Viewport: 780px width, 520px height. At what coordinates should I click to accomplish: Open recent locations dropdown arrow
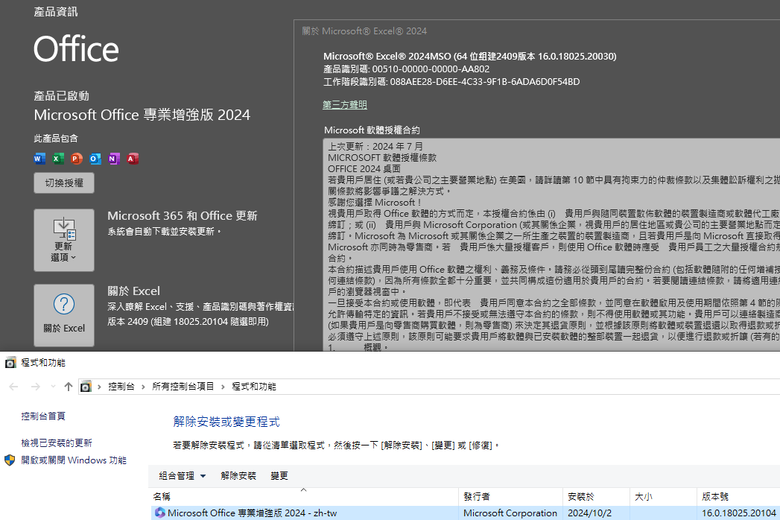tap(53, 387)
